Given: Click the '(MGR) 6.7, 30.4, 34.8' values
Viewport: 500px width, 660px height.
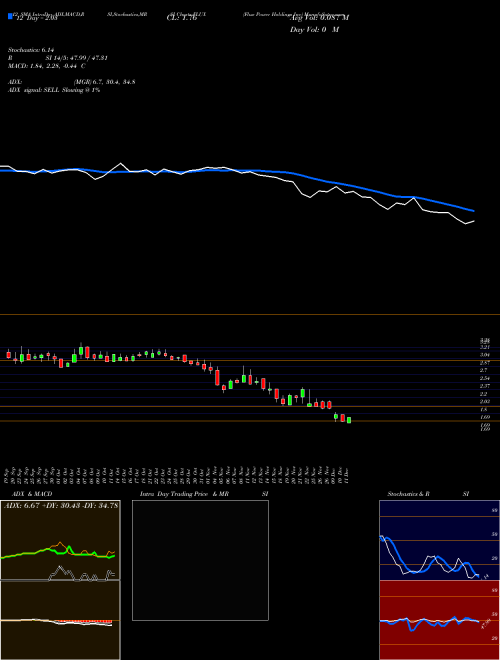Looking at the screenshot, I should point(104,82).
